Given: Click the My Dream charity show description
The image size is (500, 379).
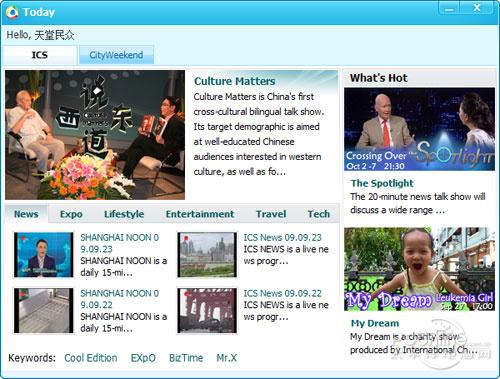Looking at the screenshot, I should click(x=414, y=343).
